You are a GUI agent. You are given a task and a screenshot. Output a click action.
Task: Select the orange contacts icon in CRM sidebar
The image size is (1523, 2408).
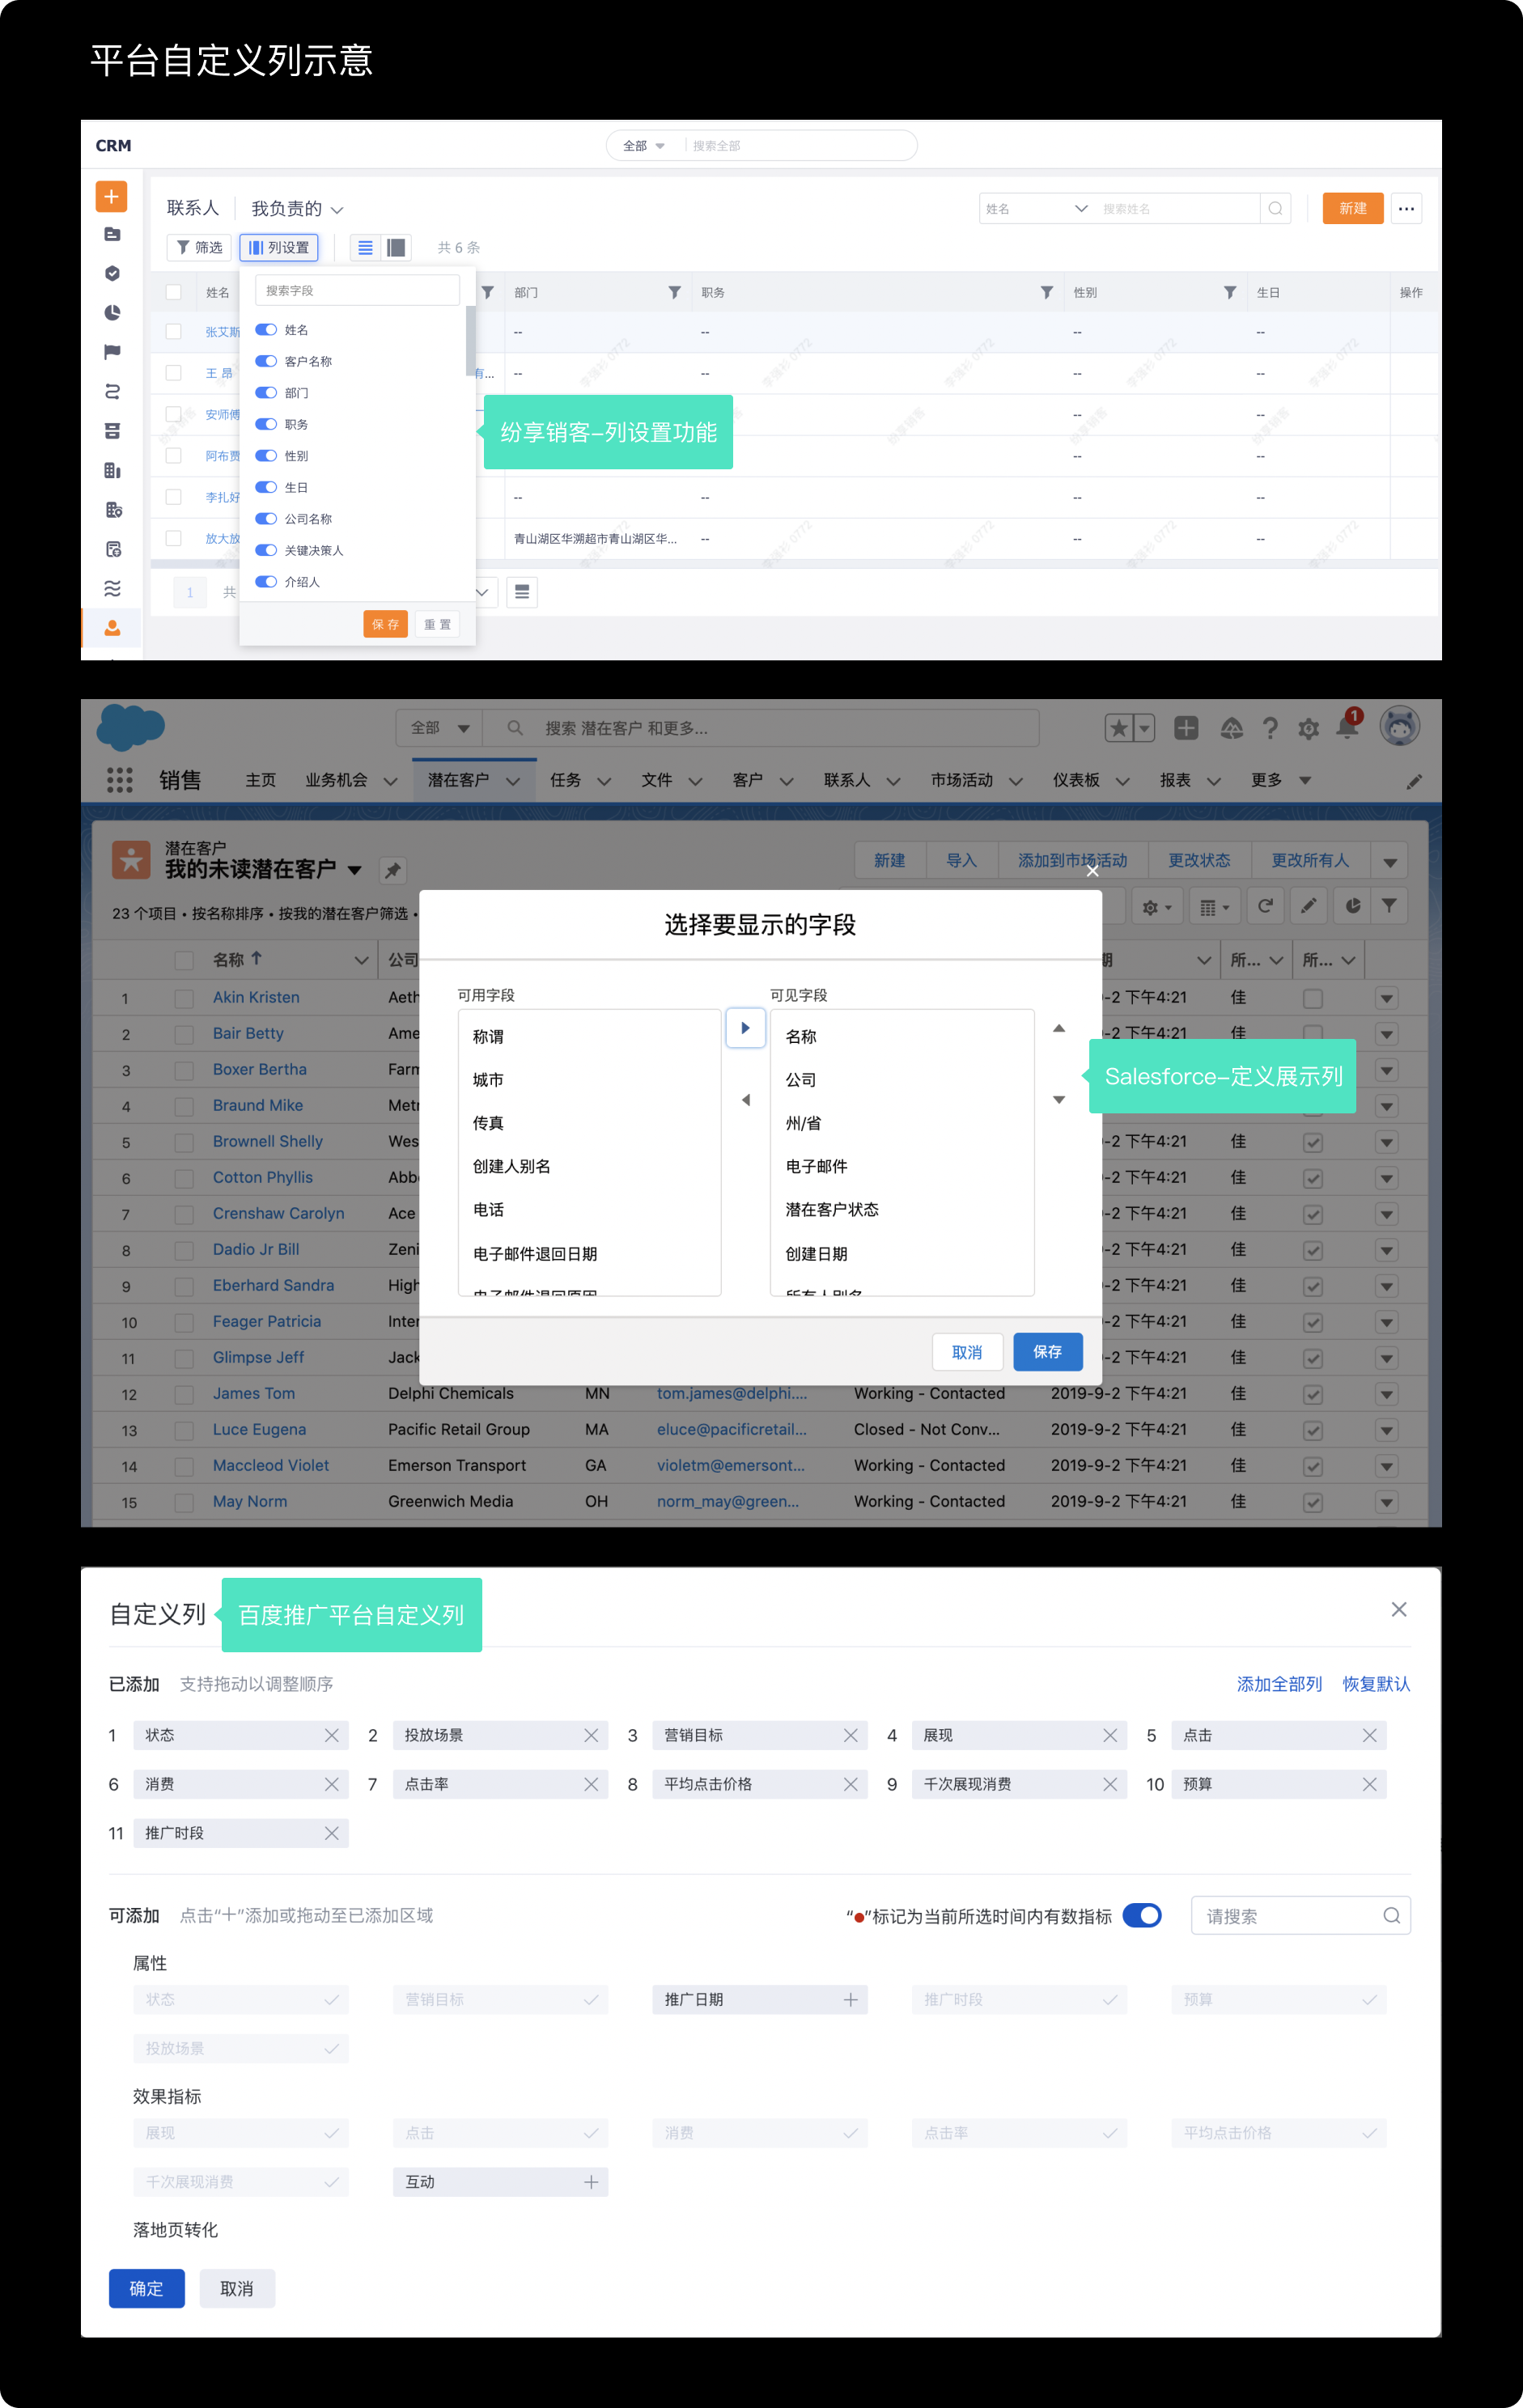(x=112, y=627)
